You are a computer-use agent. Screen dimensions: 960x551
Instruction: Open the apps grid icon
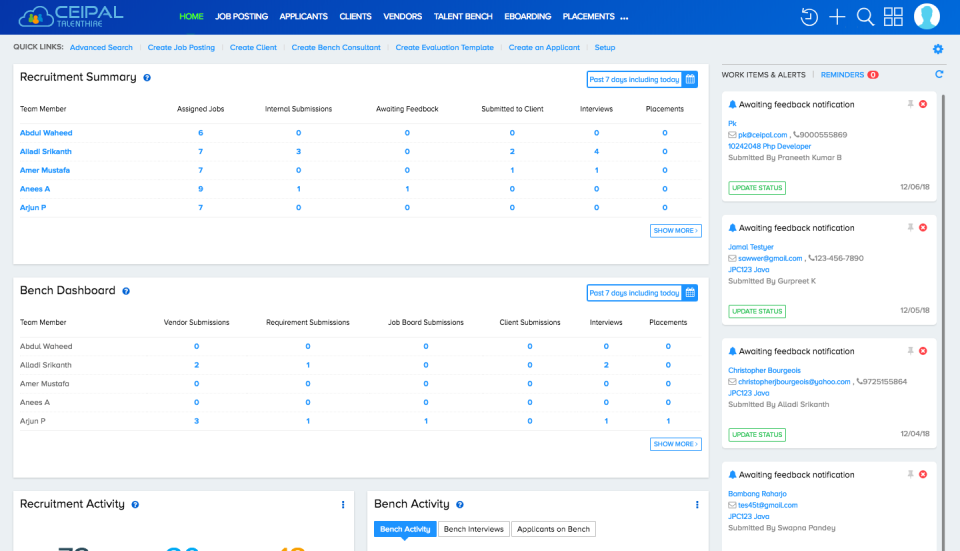click(893, 17)
